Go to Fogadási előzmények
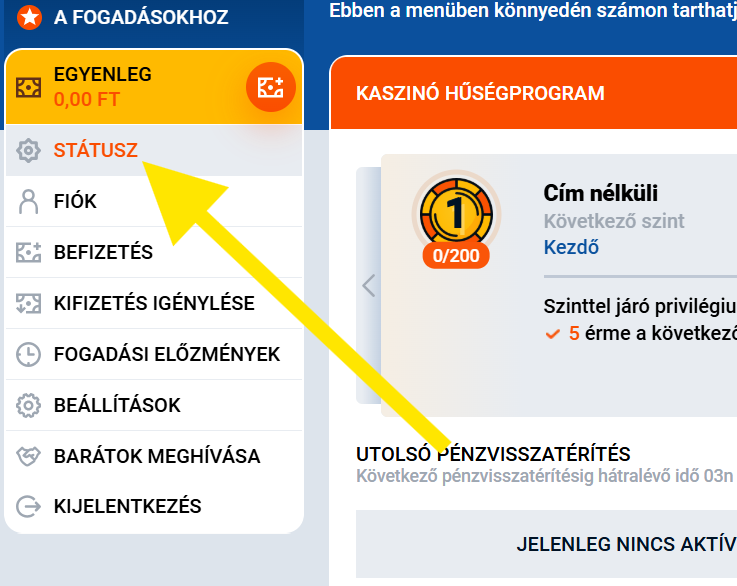Image resolution: width=737 pixels, height=586 pixels. pos(166,354)
